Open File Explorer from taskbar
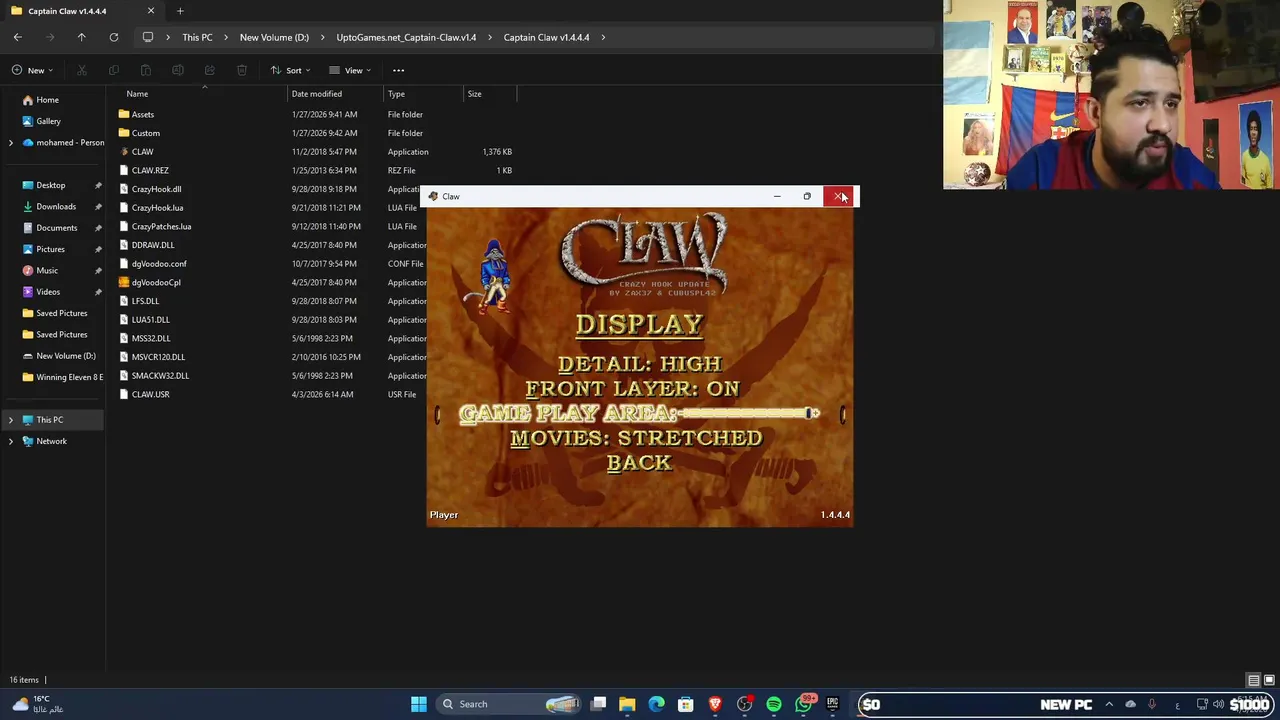 click(x=627, y=704)
